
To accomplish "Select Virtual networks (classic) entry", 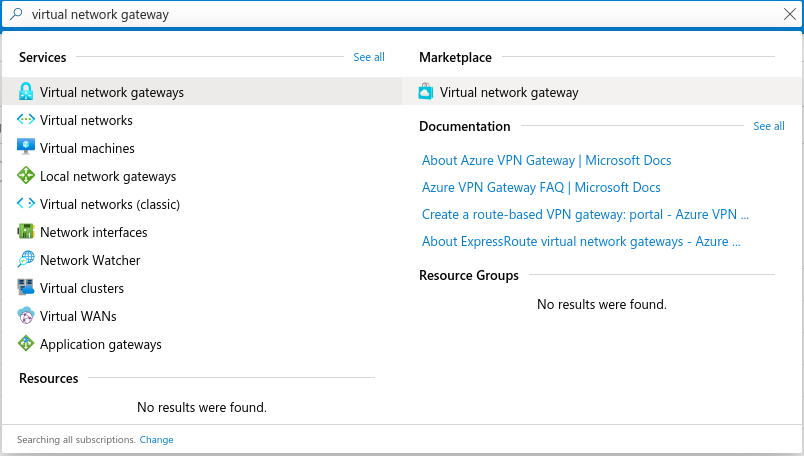I will click(202, 204).
